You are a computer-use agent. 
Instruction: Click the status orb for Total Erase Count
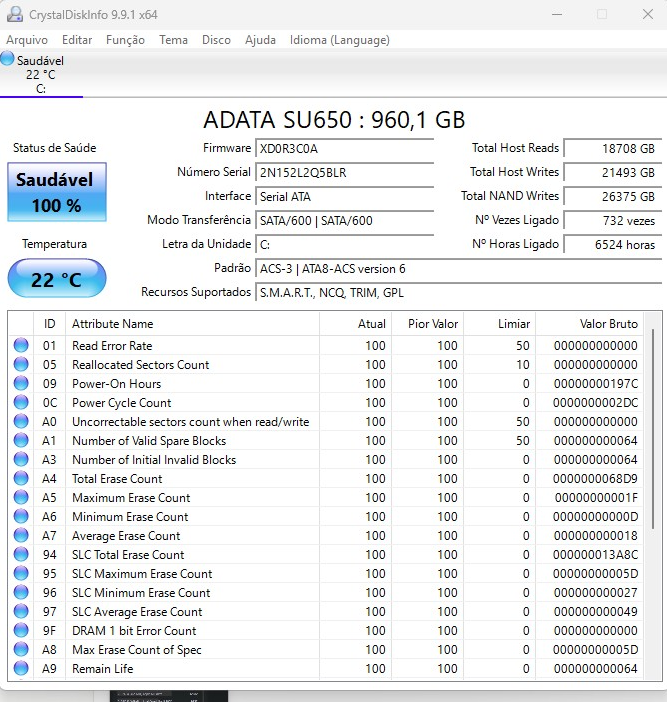pos(21,478)
